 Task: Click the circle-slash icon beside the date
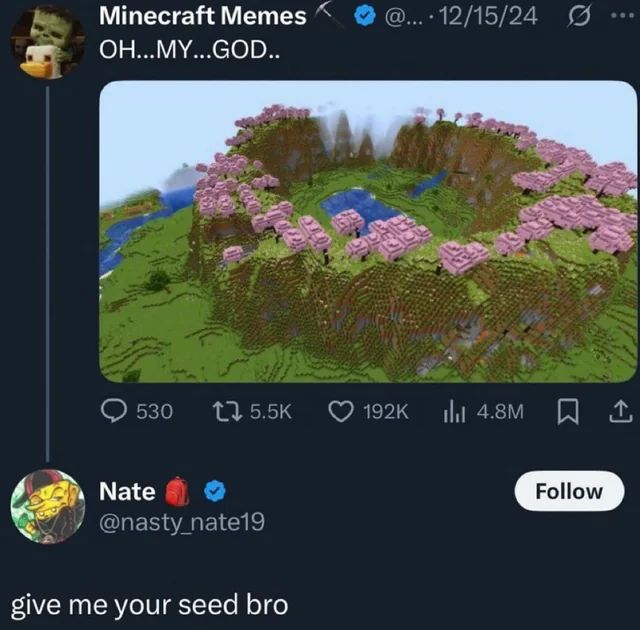[580, 17]
